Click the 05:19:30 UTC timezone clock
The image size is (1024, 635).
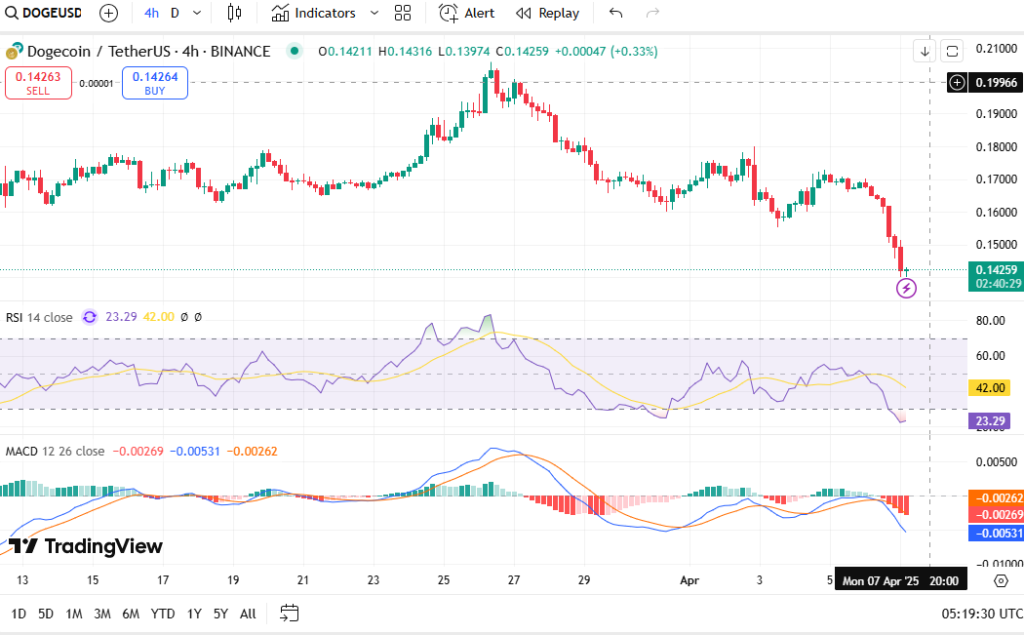[982, 613]
